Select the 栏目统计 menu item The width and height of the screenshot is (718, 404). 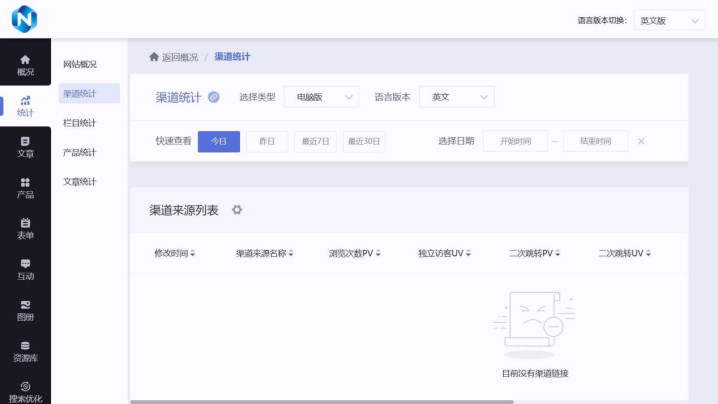point(80,123)
